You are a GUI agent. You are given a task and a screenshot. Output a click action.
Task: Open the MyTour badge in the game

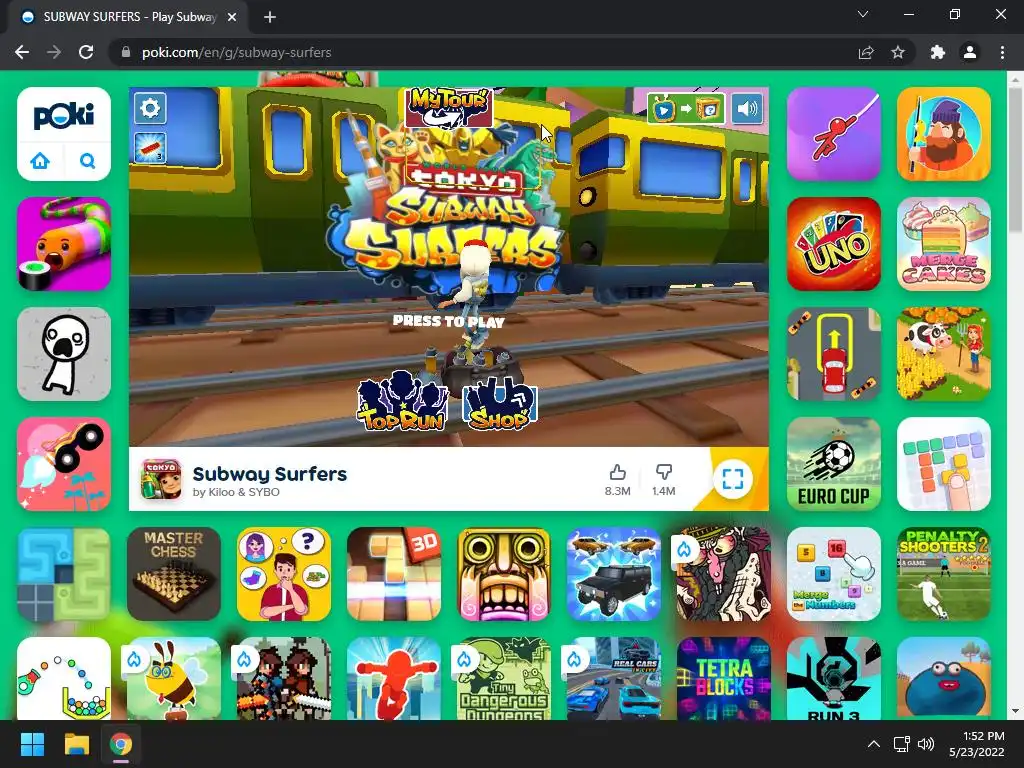pos(448,107)
